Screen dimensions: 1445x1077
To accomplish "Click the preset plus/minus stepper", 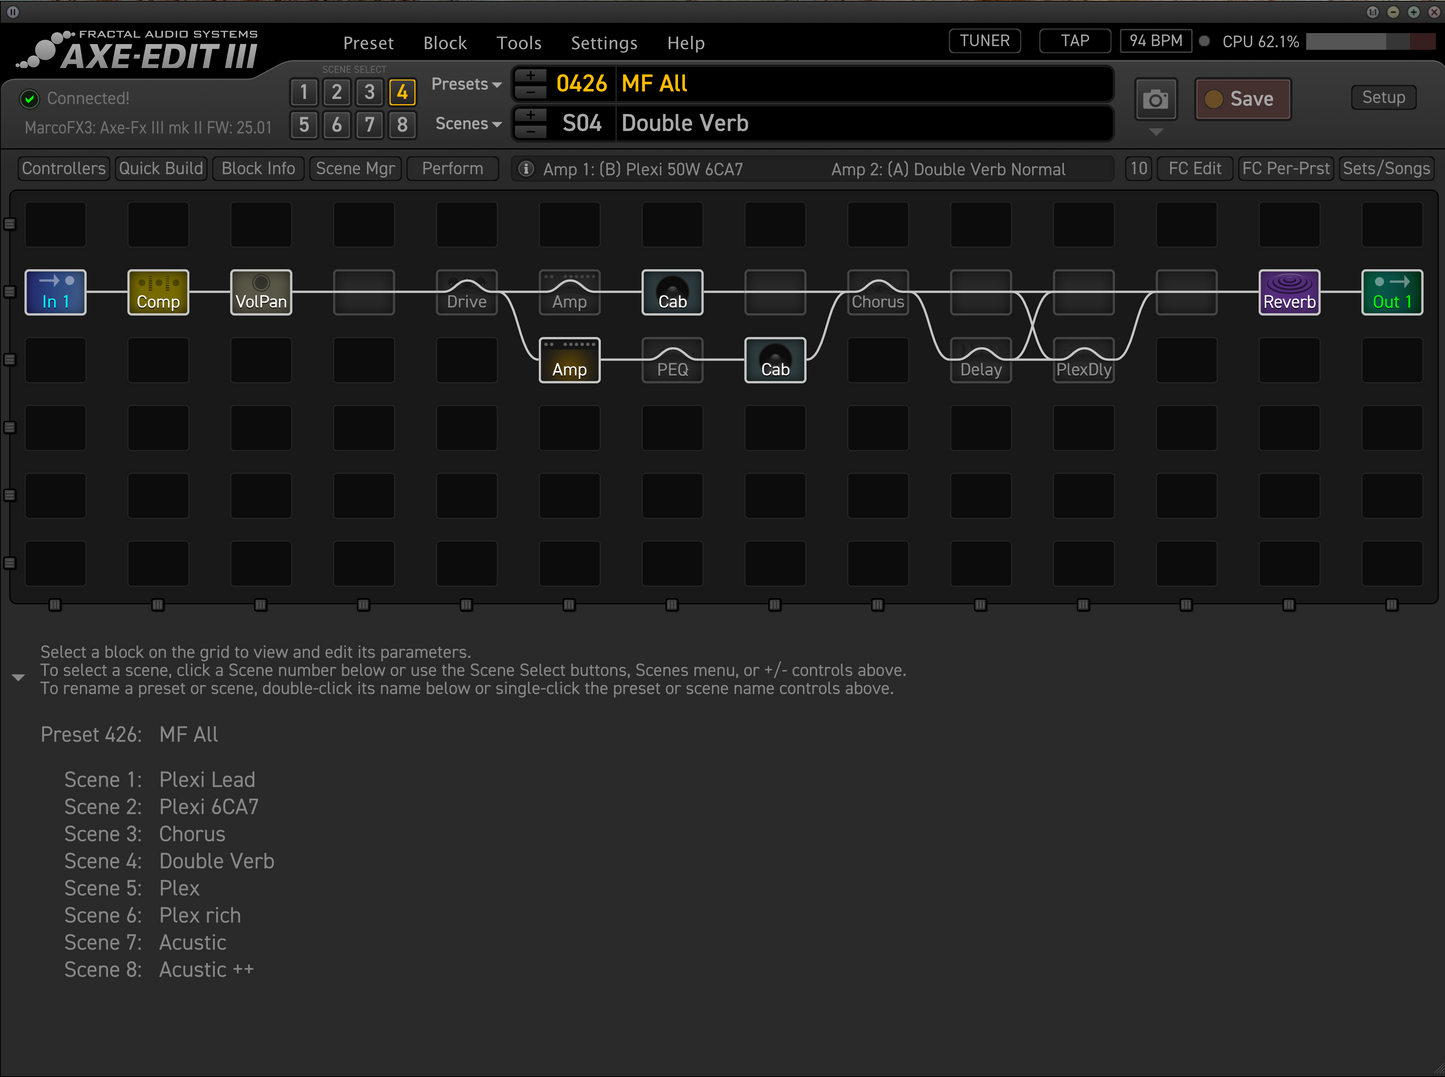I will point(530,84).
